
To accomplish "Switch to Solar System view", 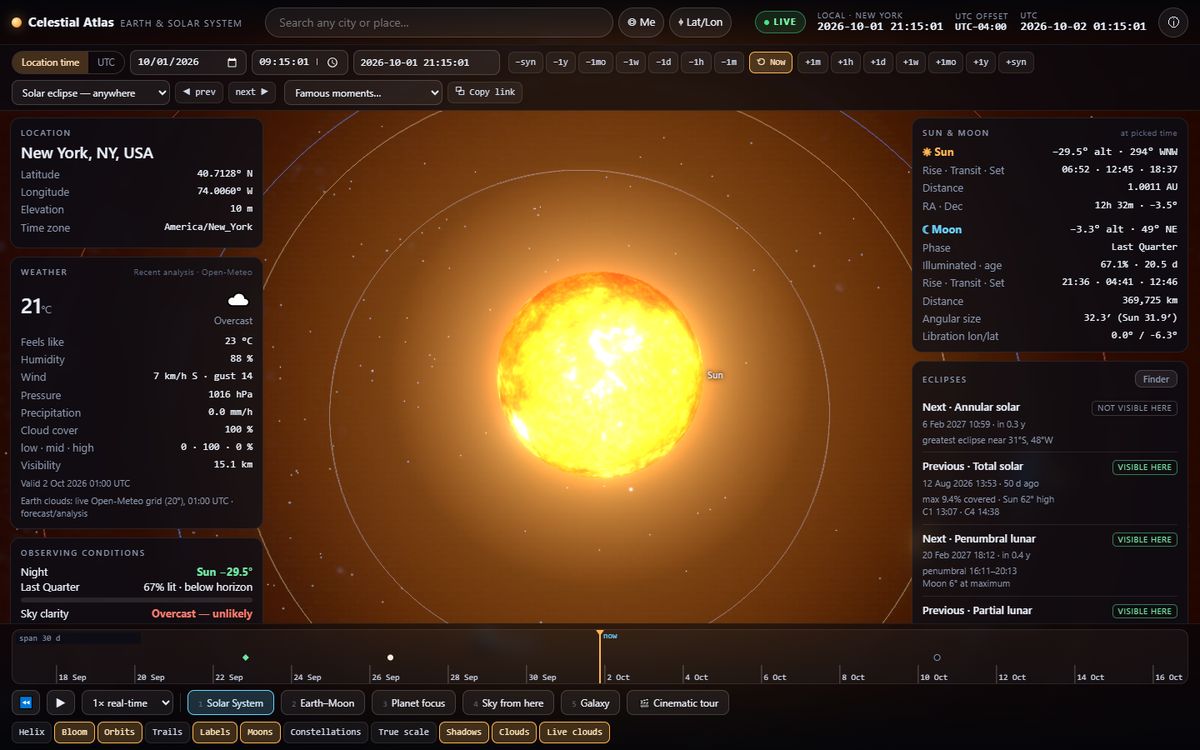I will pyautogui.click(x=231, y=703).
